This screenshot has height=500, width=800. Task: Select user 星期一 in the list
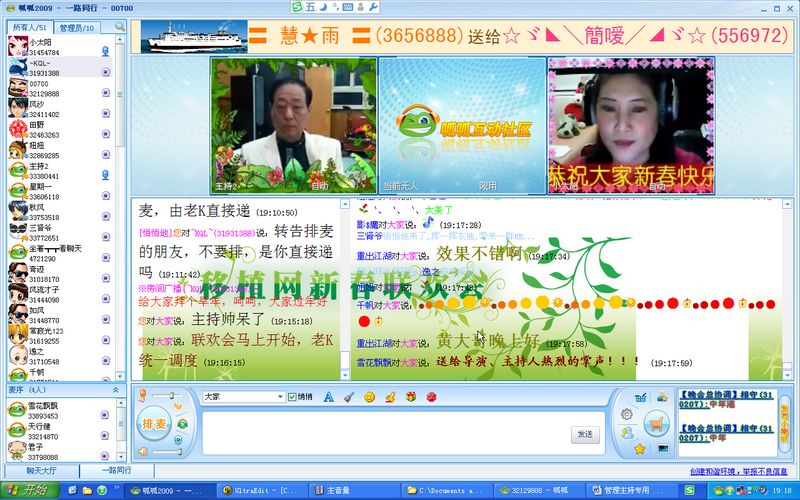(x=60, y=191)
